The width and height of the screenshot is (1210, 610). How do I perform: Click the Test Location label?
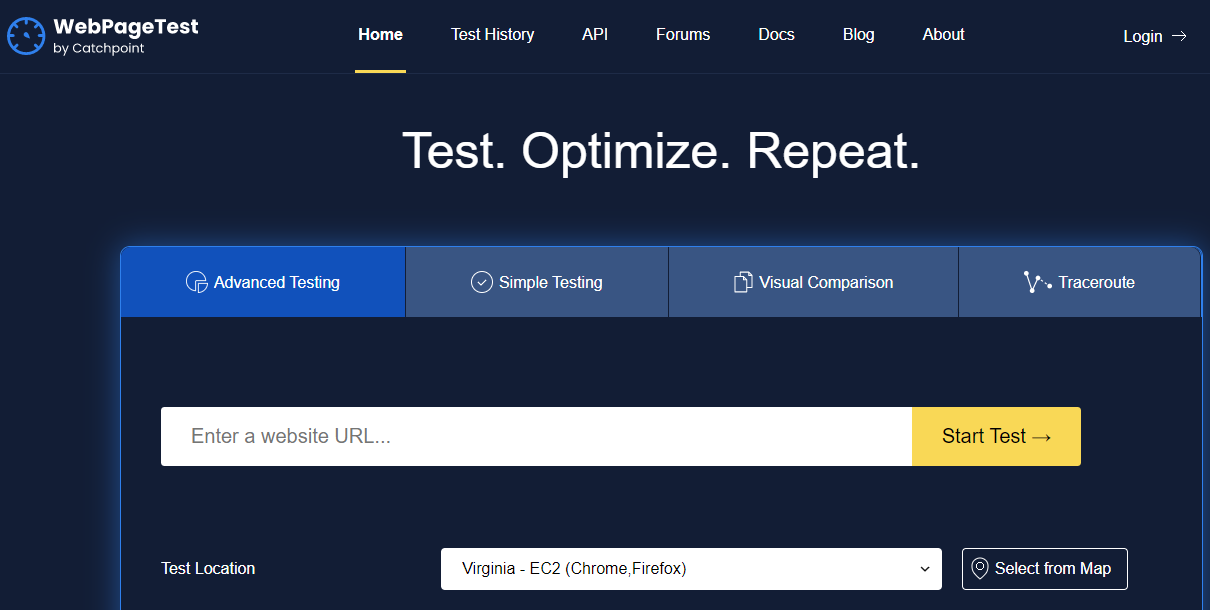tap(208, 568)
